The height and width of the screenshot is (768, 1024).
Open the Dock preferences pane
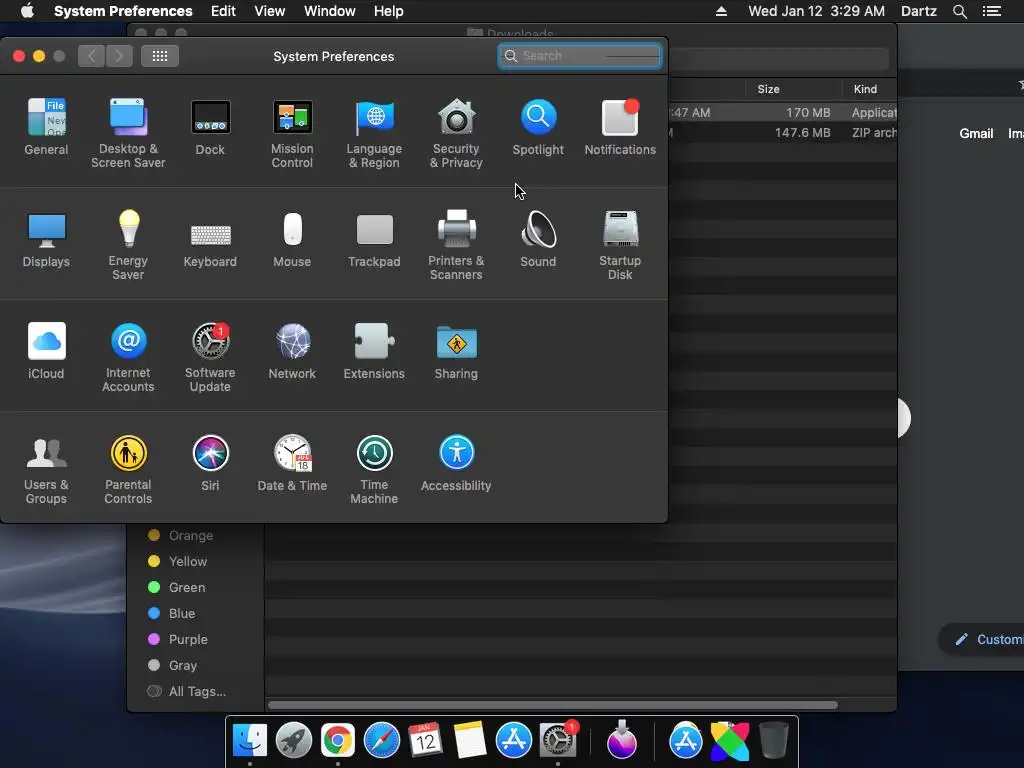(x=210, y=127)
